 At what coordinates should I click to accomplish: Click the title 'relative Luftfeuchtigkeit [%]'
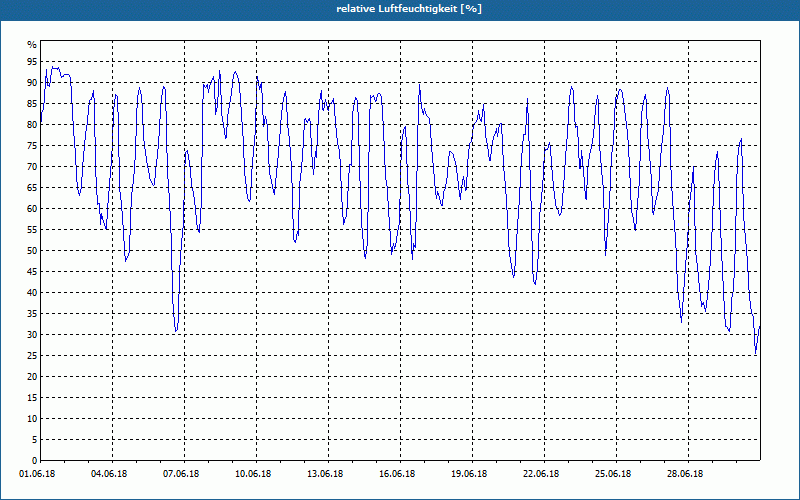click(409, 9)
